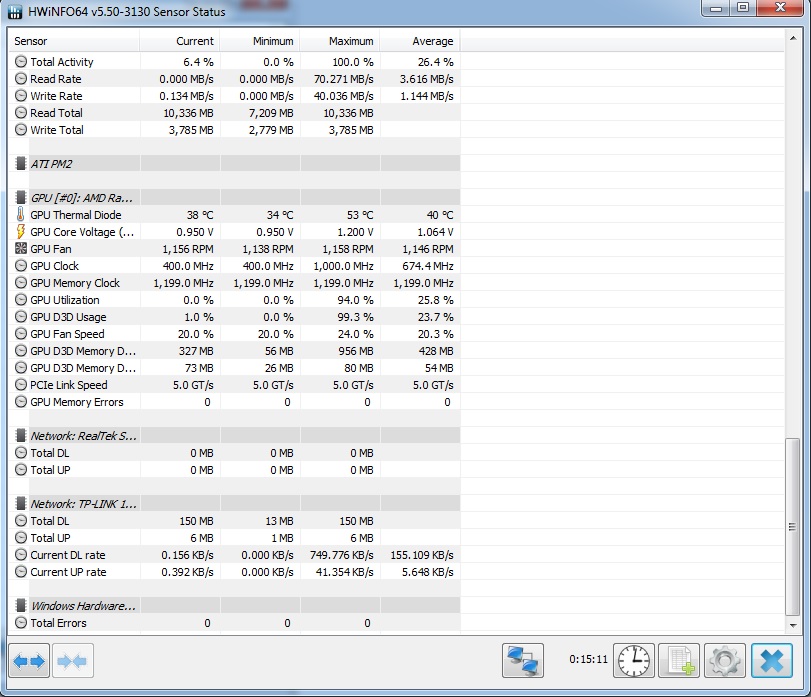Click the GPU Memory Errors gauge icon
Screen dimensions: 811x697
(x=21, y=402)
